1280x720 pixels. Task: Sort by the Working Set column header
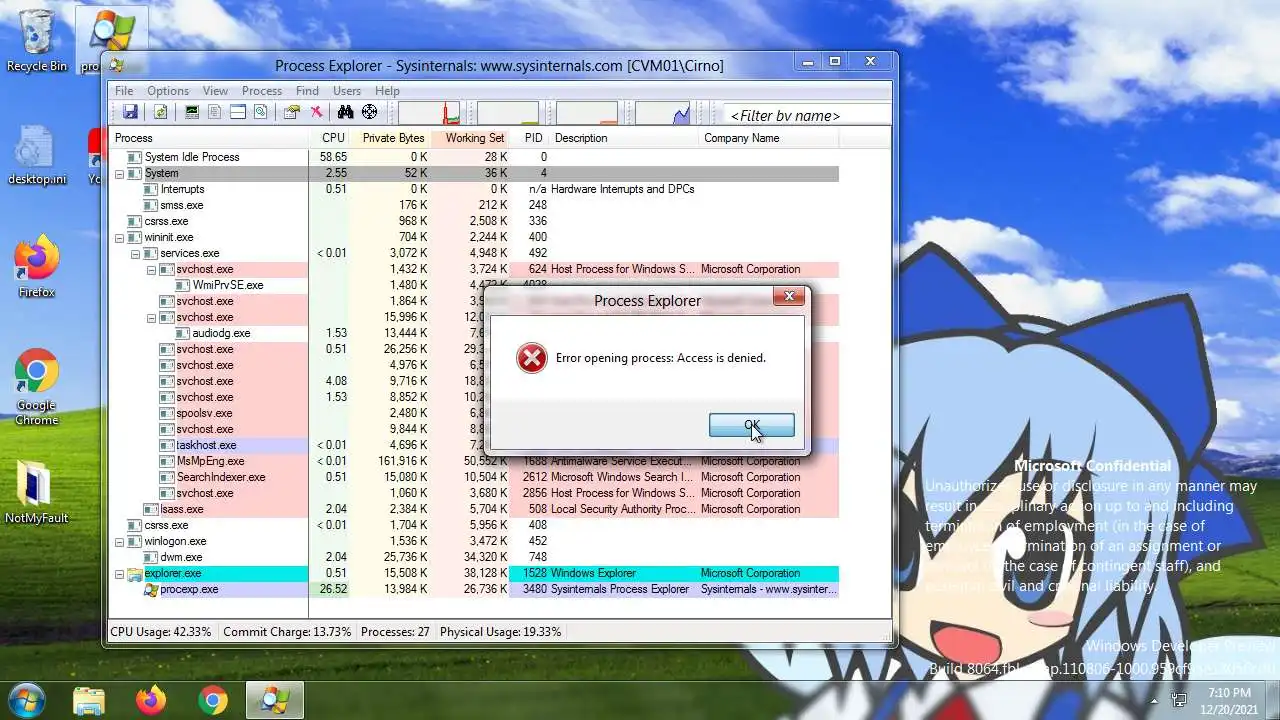click(471, 138)
